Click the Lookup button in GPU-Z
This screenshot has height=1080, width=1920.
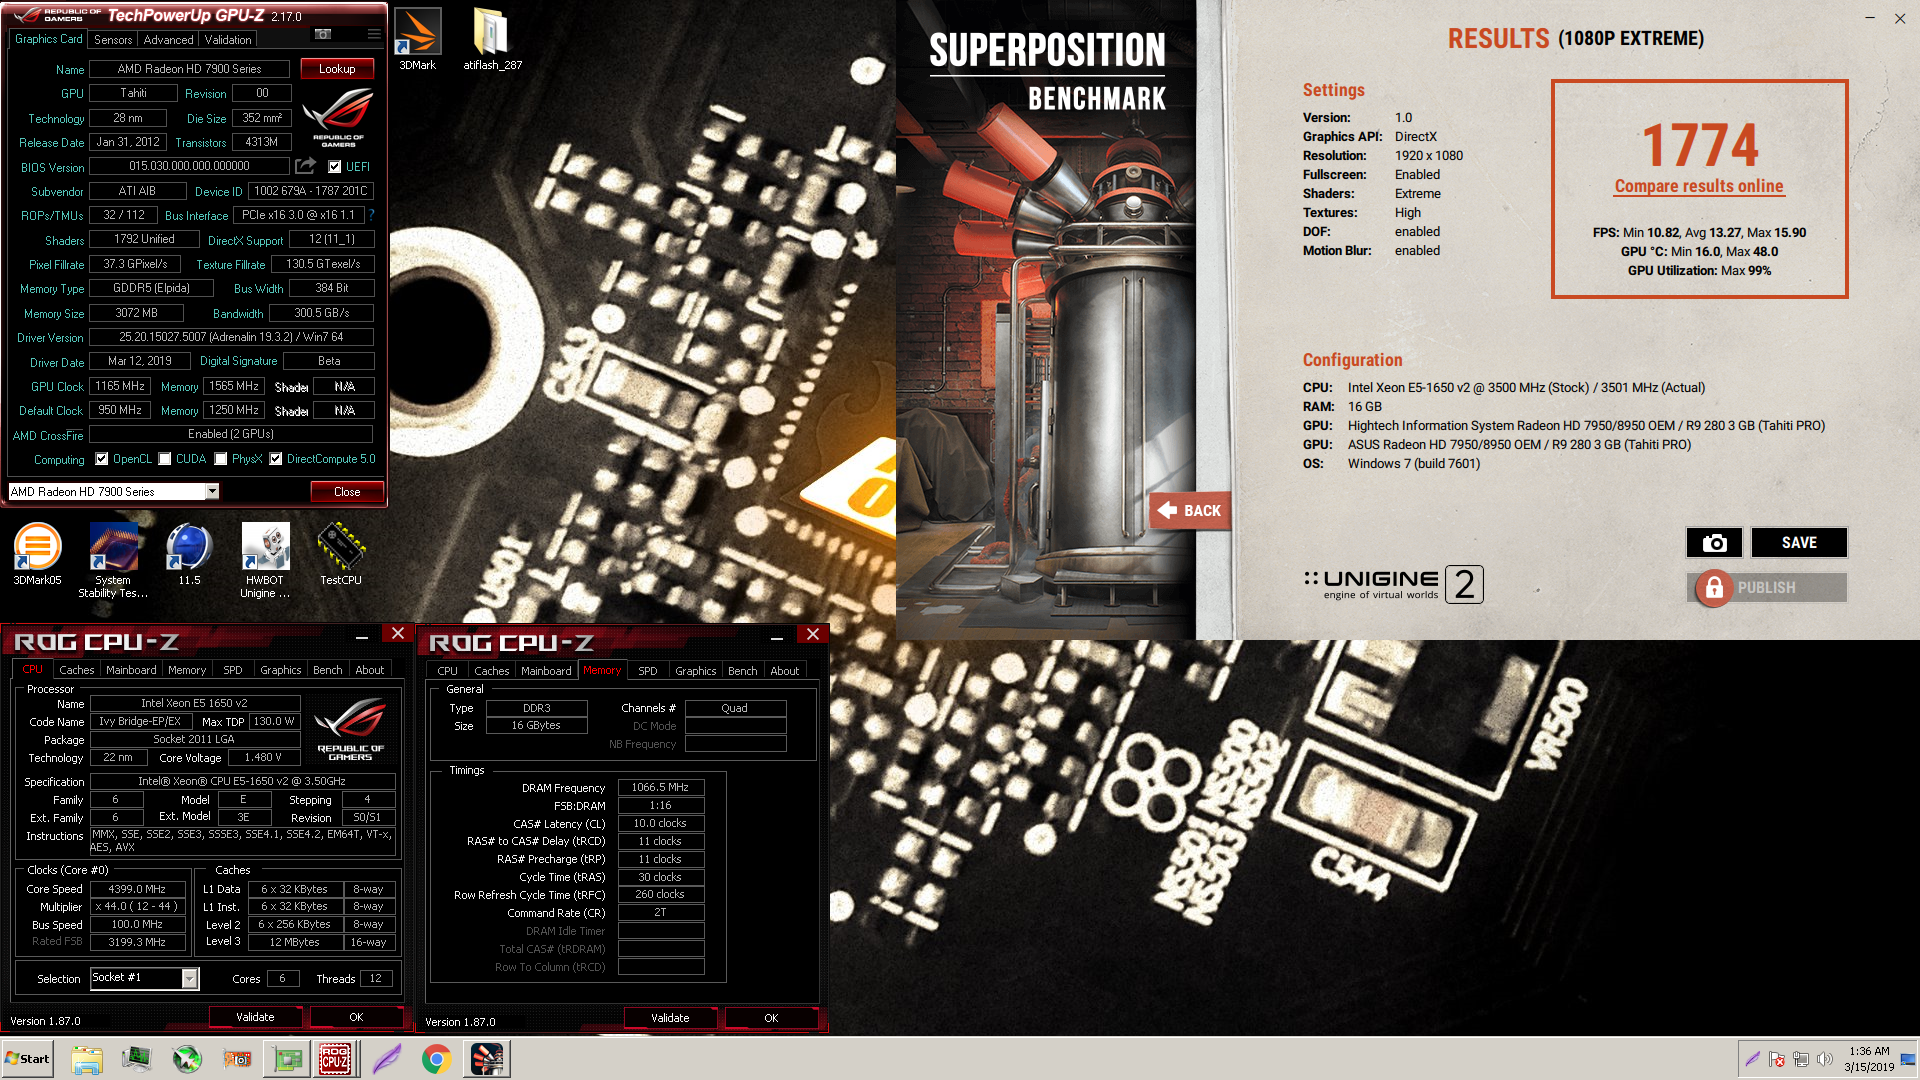click(x=337, y=69)
